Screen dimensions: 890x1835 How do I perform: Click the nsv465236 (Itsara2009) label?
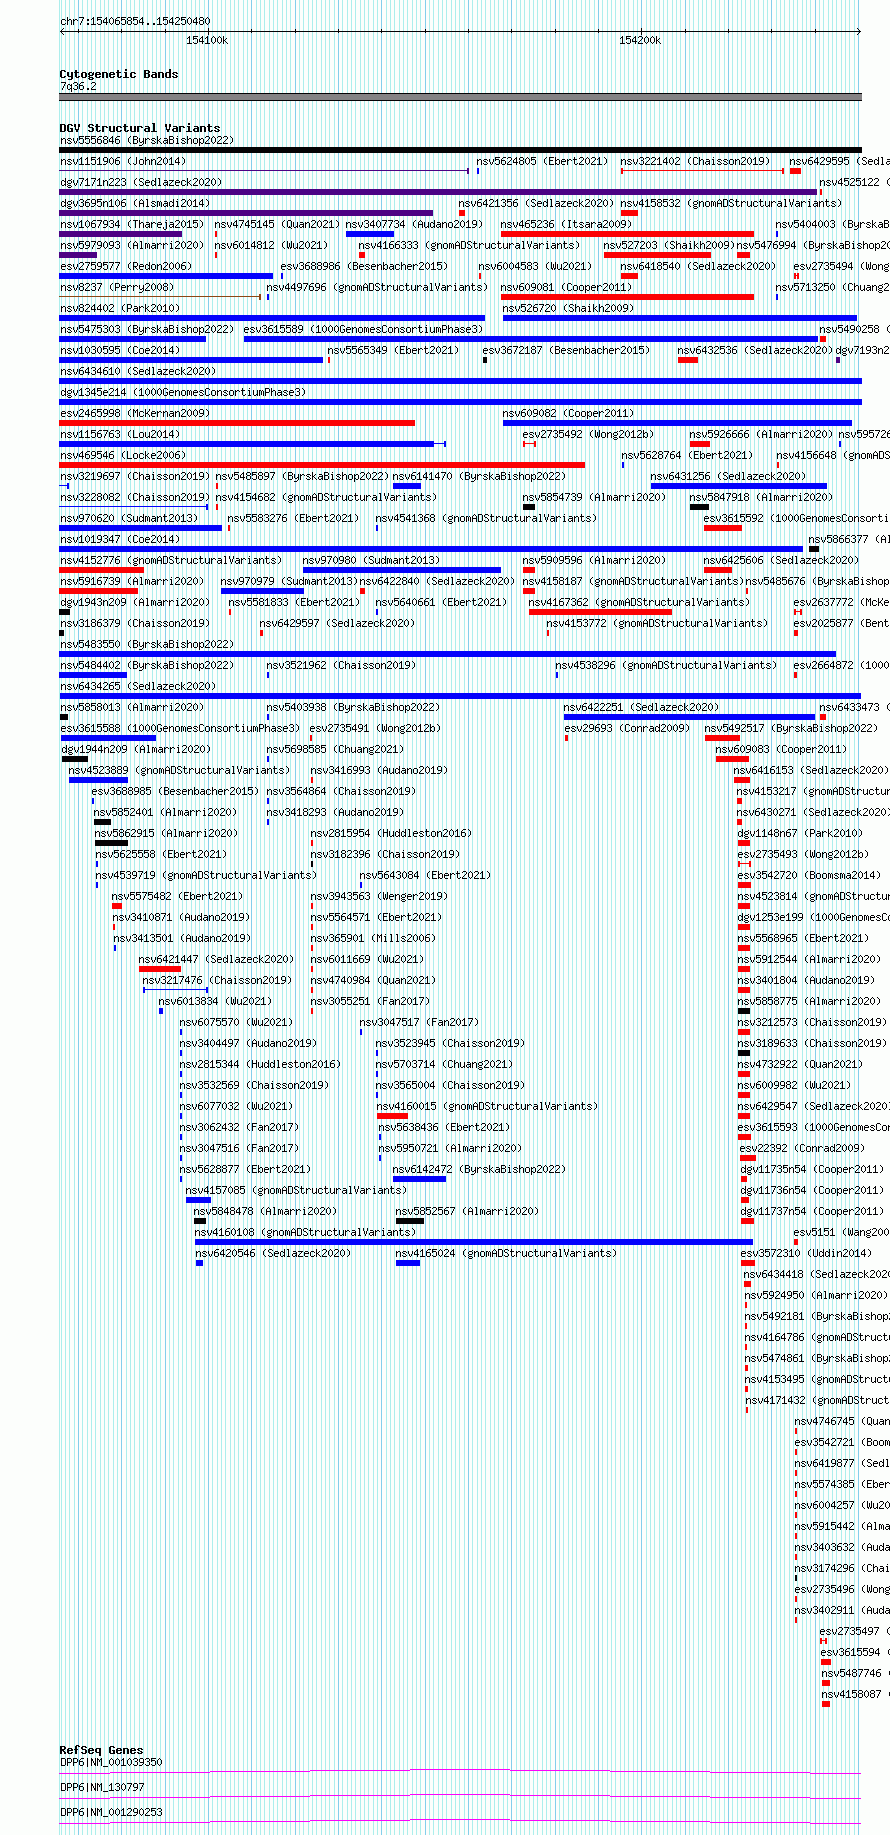pyautogui.click(x=566, y=224)
